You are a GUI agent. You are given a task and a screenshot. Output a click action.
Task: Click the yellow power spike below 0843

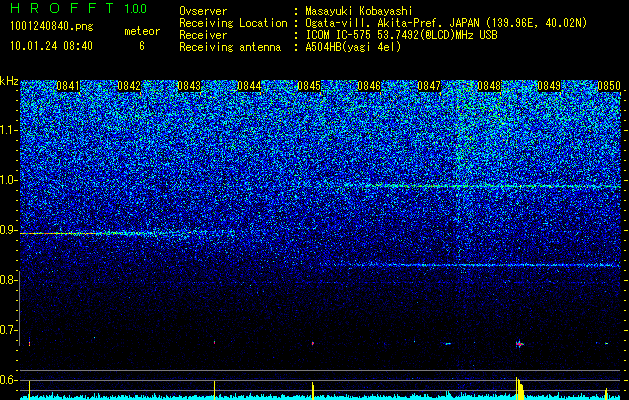point(215,390)
